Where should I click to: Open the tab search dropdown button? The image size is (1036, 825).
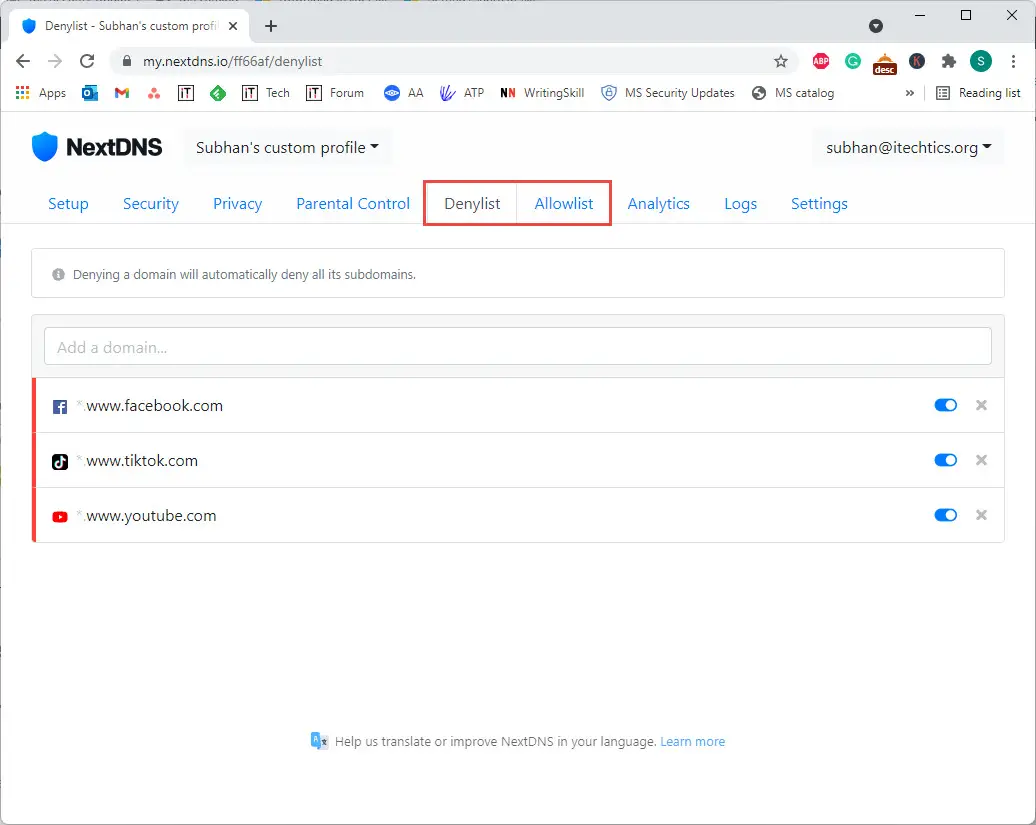pos(876,26)
